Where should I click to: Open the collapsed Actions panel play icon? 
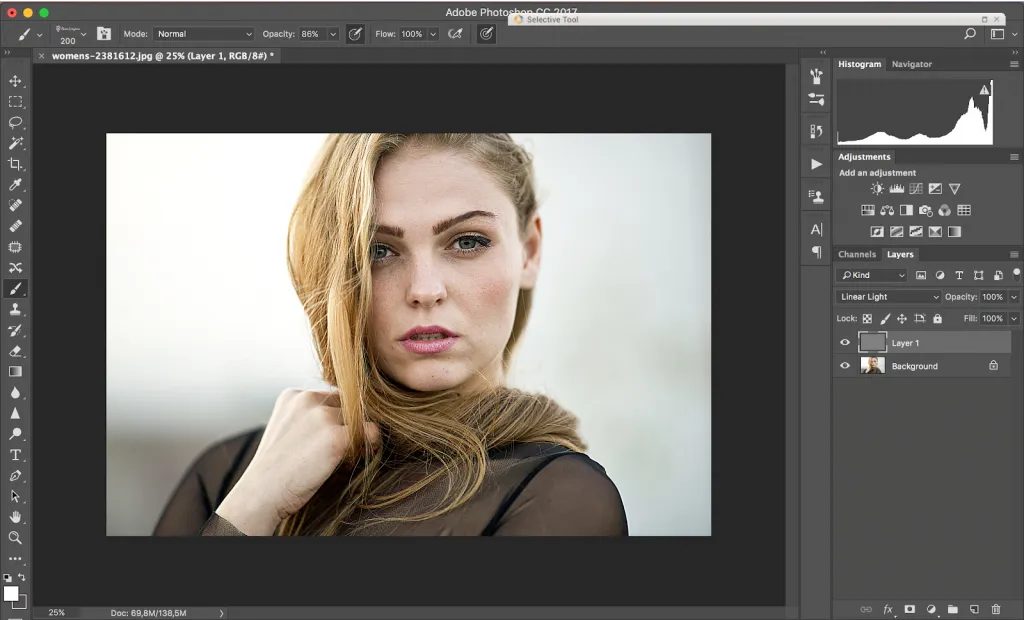pyautogui.click(x=816, y=164)
